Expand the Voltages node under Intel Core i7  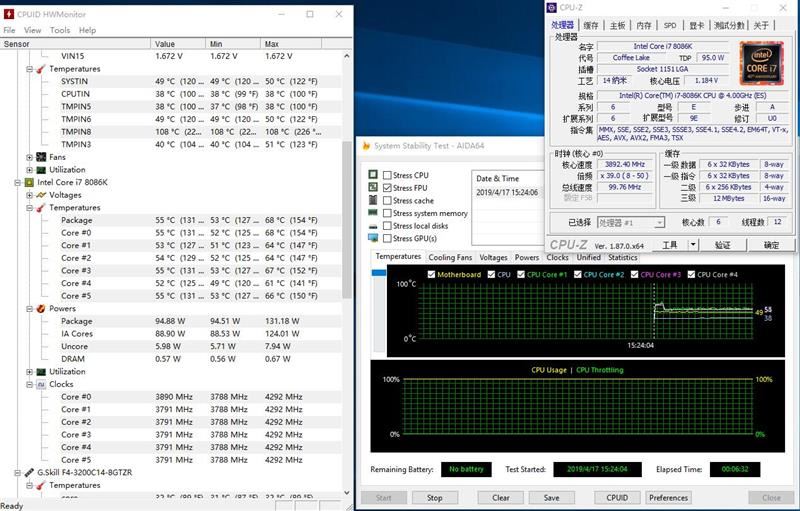pos(29,195)
